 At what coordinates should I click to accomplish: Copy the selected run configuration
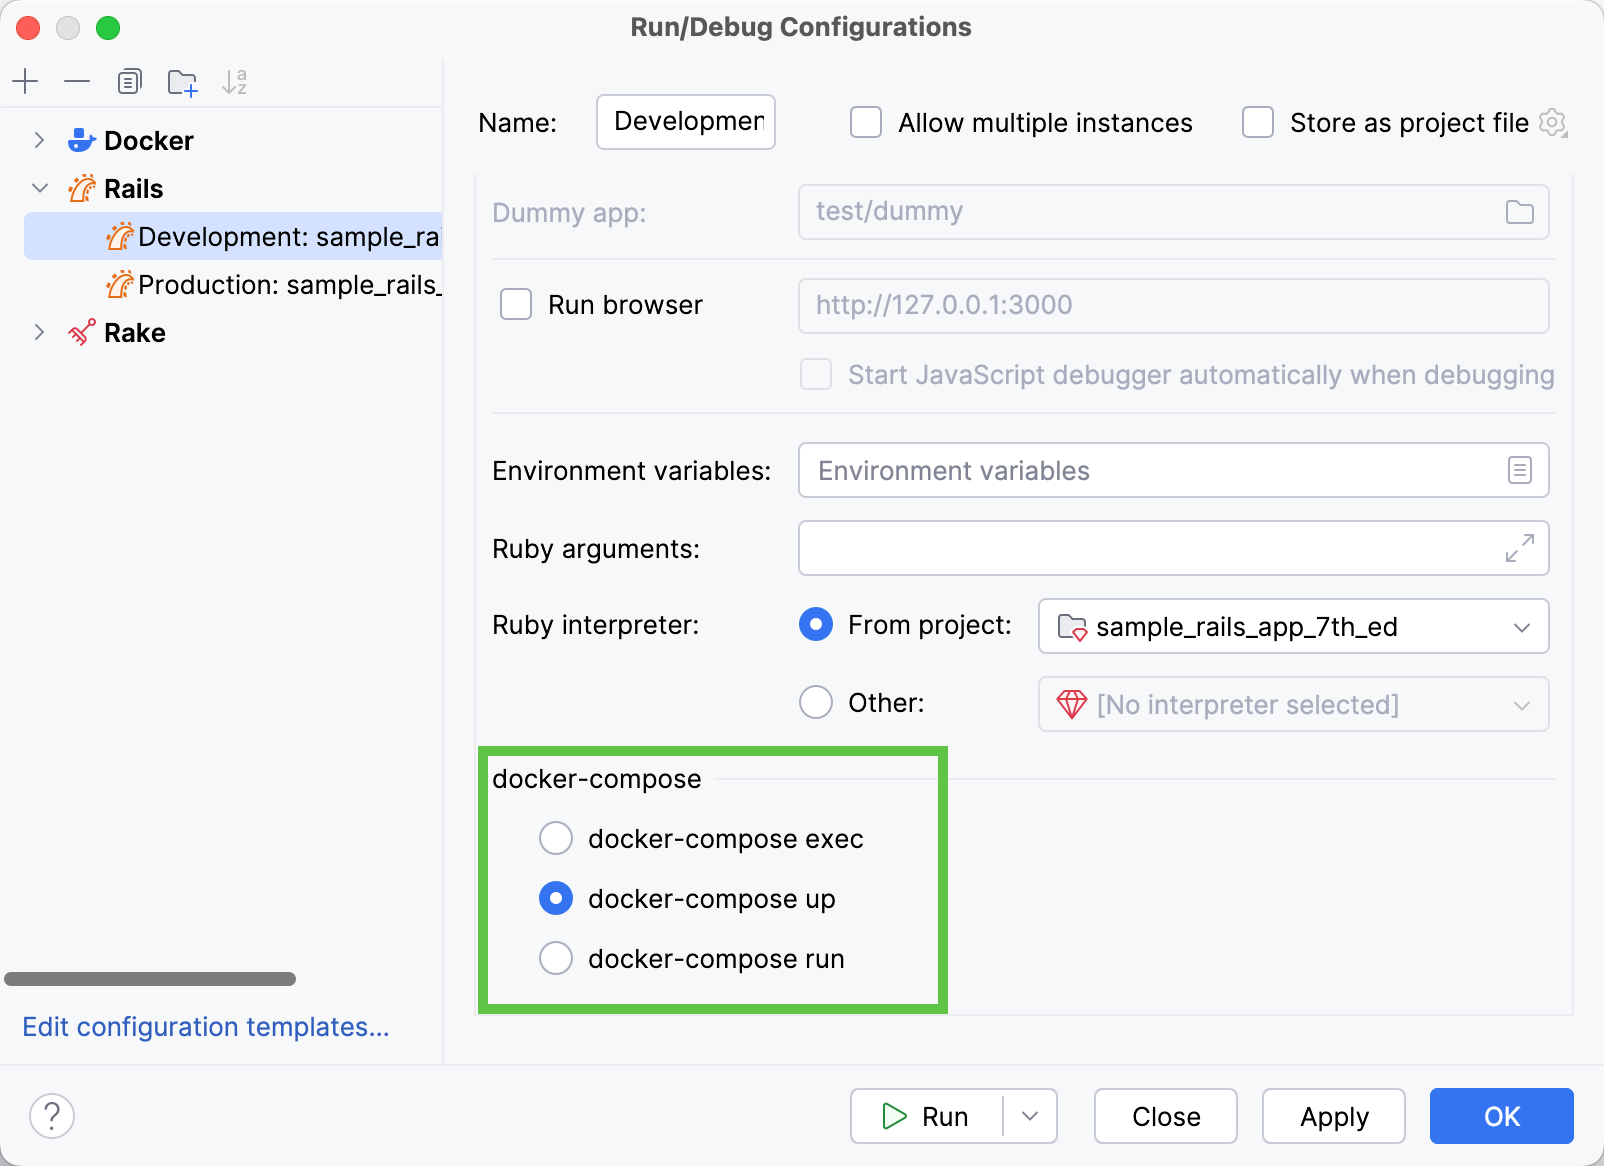pyautogui.click(x=129, y=81)
